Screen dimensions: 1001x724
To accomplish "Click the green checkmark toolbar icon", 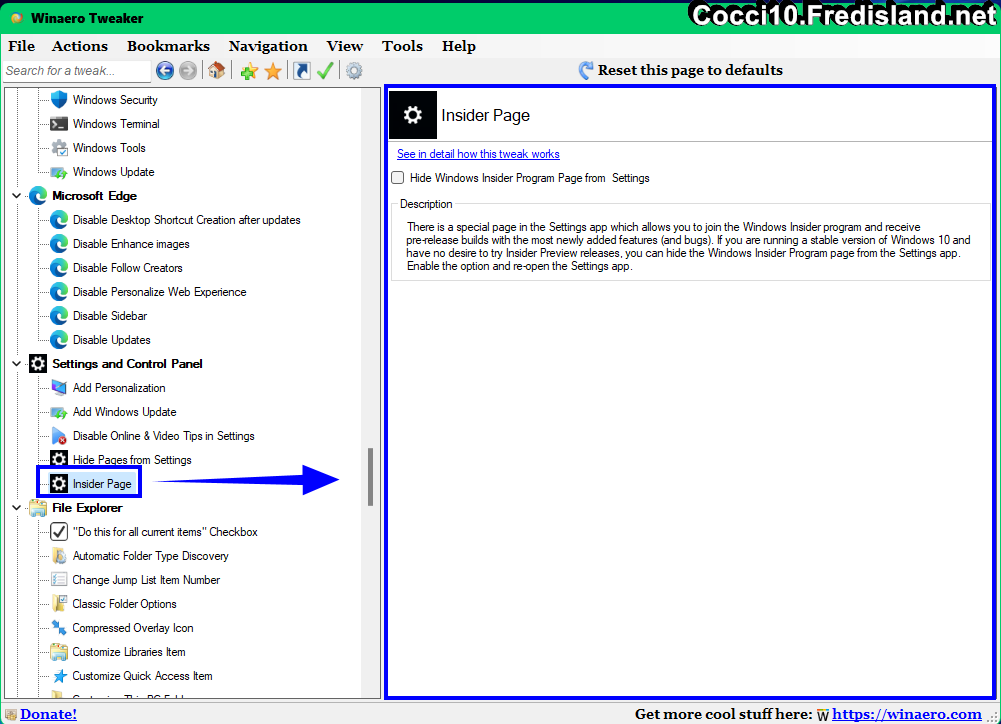I will pos(325,70).
